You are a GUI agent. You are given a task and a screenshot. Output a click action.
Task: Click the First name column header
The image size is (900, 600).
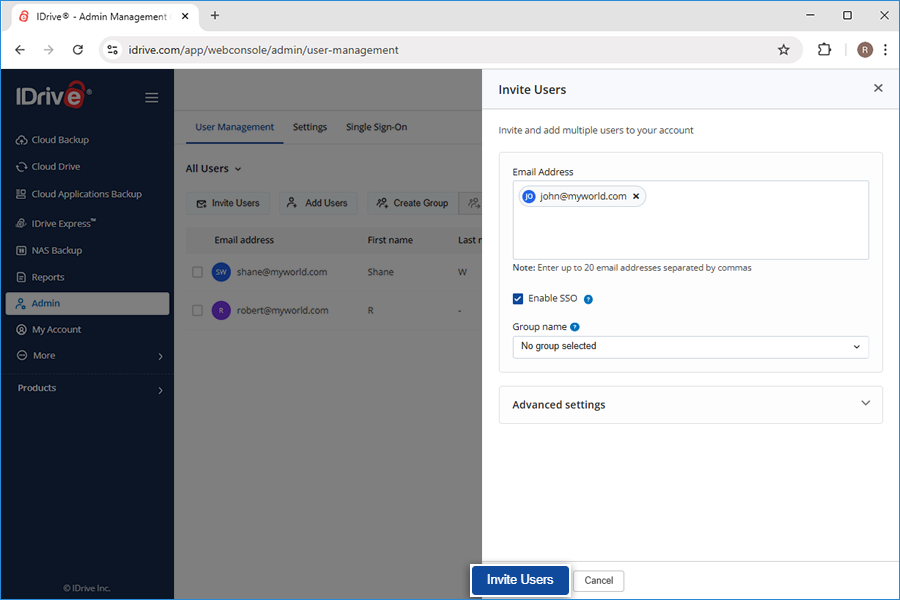click(390, 240)
